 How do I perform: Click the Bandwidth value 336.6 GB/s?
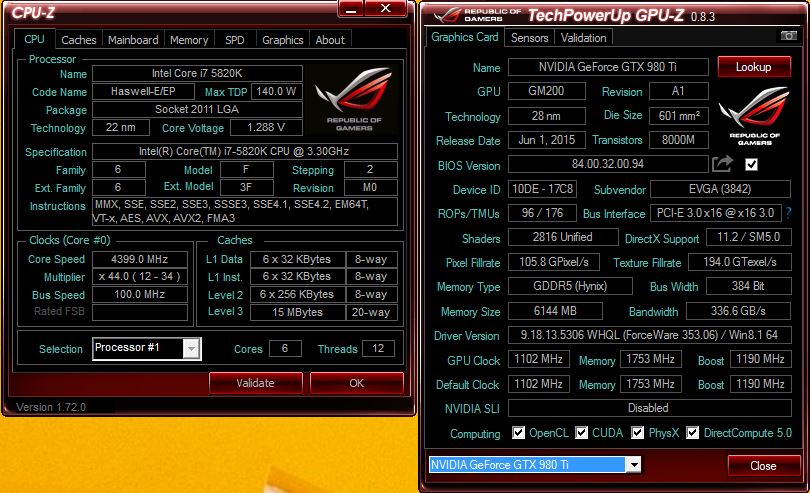pyautogui.click(x=738, y=311)
